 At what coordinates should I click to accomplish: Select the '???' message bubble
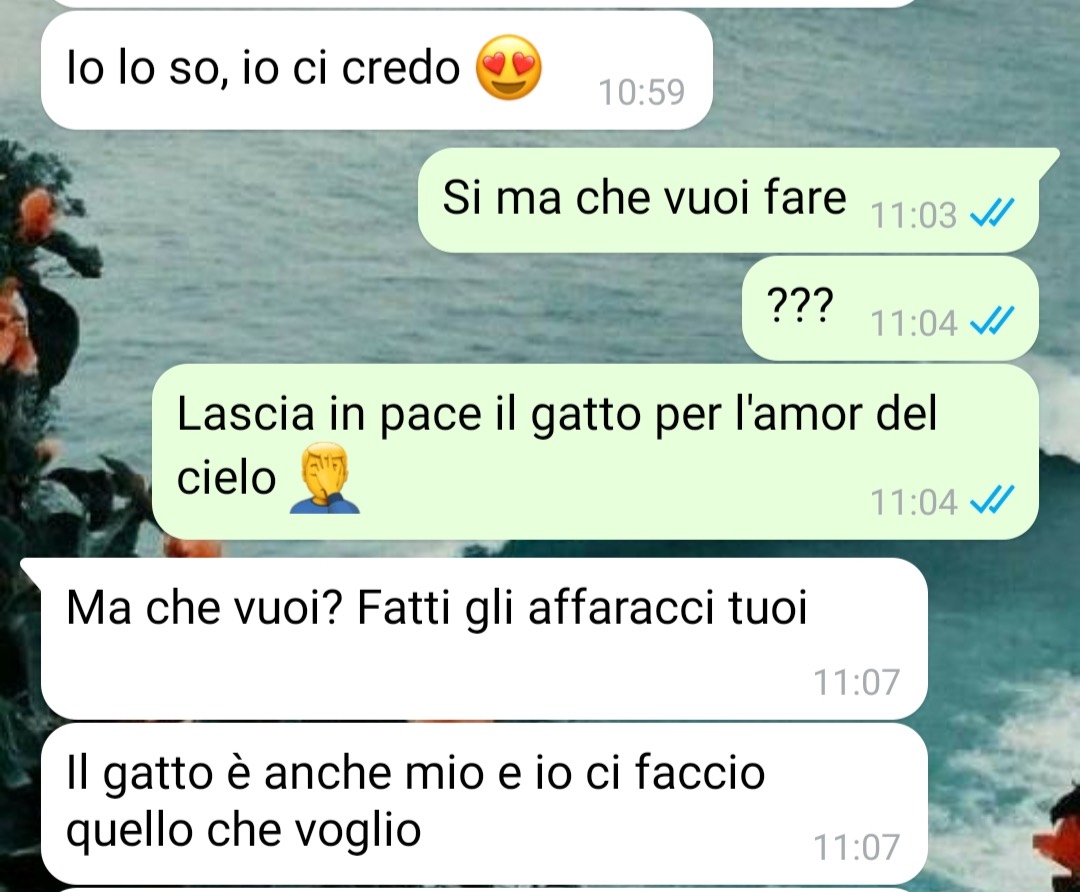[891, 309]
